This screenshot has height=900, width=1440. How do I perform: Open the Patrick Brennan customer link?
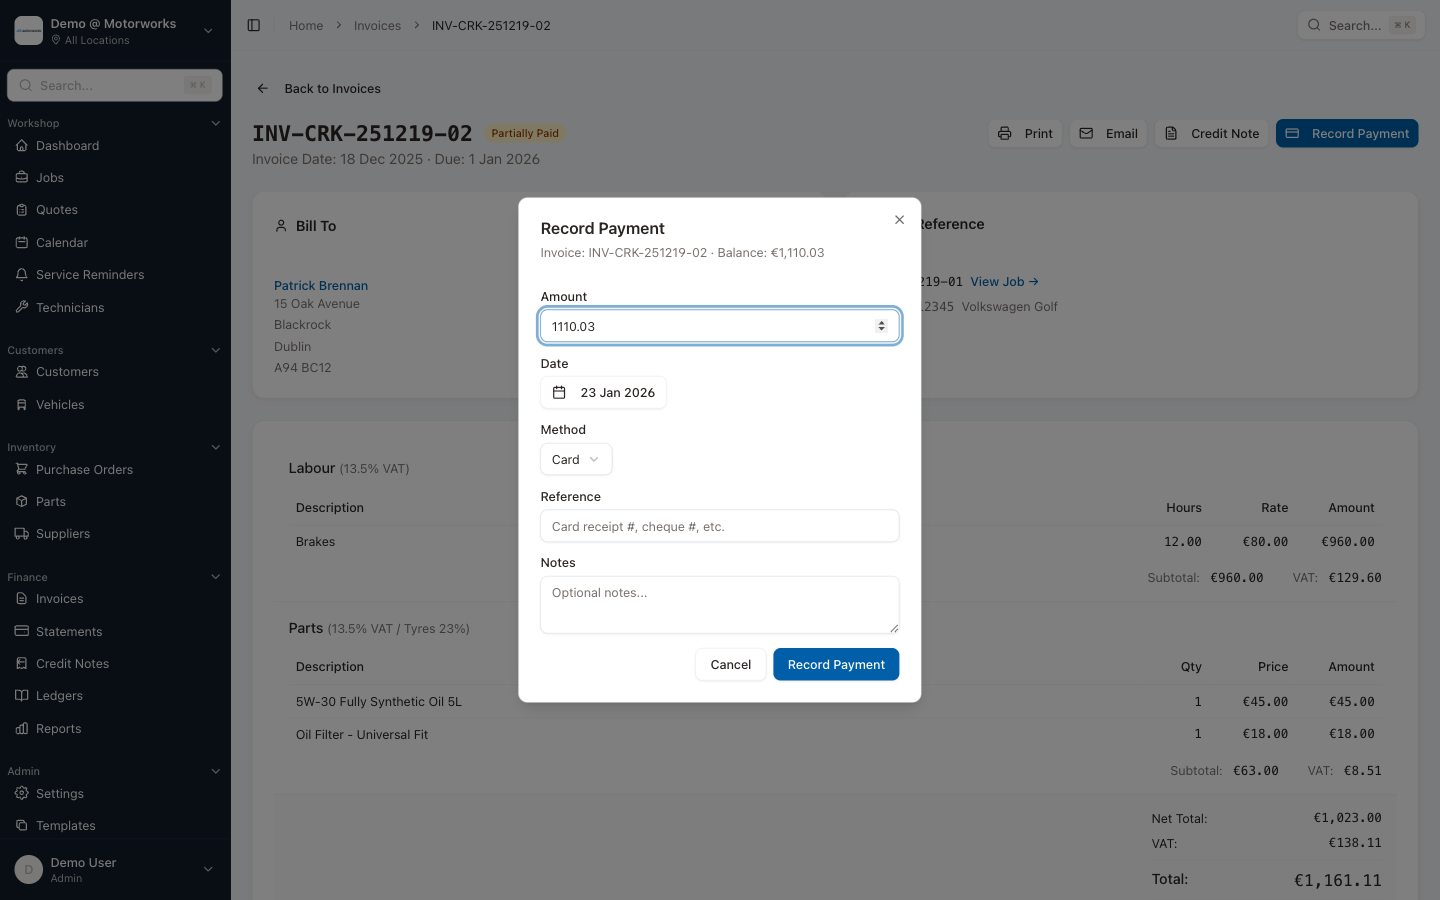[321, 285]
